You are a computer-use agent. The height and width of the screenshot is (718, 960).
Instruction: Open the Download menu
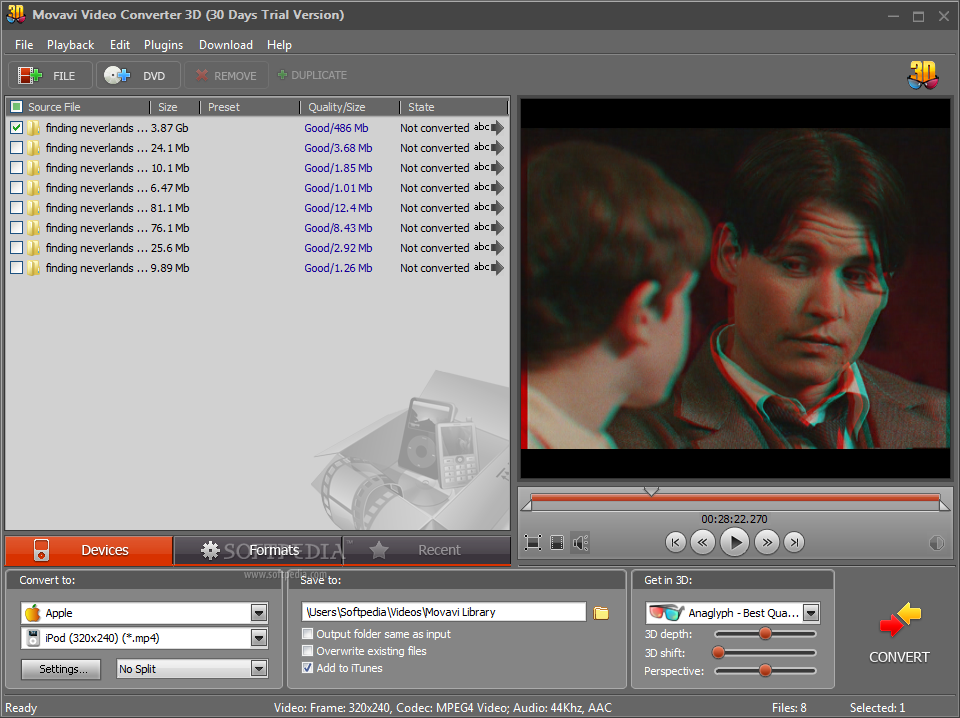pos(225,45)
